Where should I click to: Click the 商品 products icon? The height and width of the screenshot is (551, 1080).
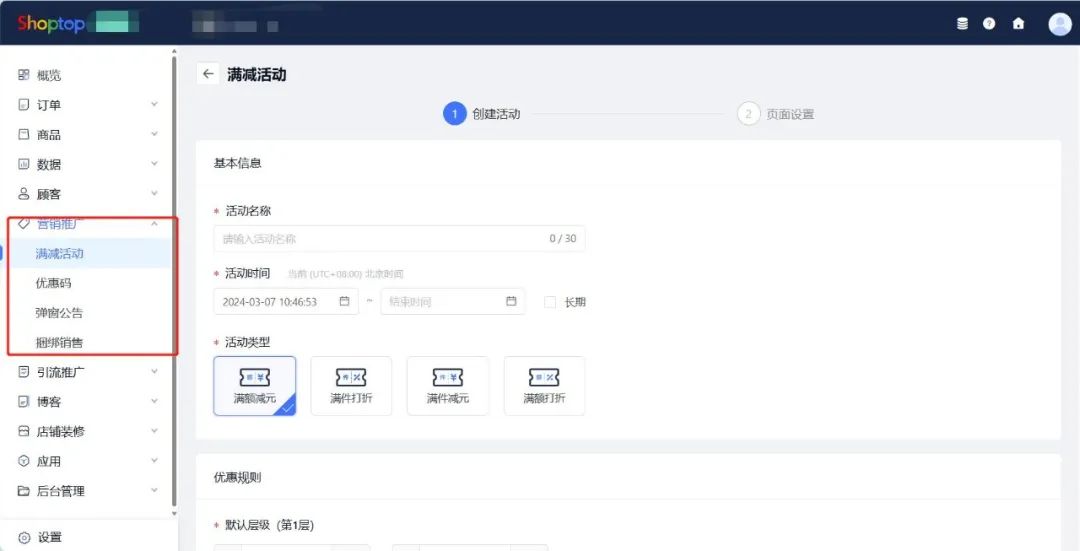click(24, 134)
